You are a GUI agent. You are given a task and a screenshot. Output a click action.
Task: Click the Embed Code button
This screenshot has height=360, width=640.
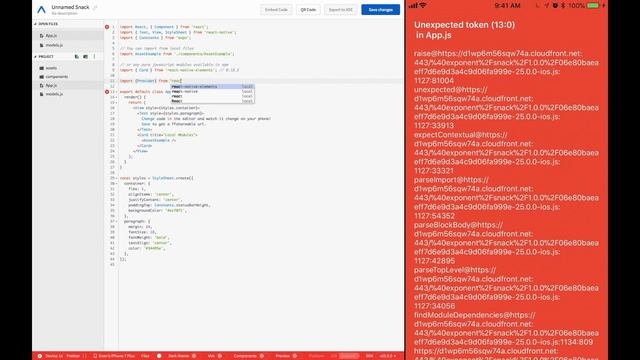(x=276, y=9)
